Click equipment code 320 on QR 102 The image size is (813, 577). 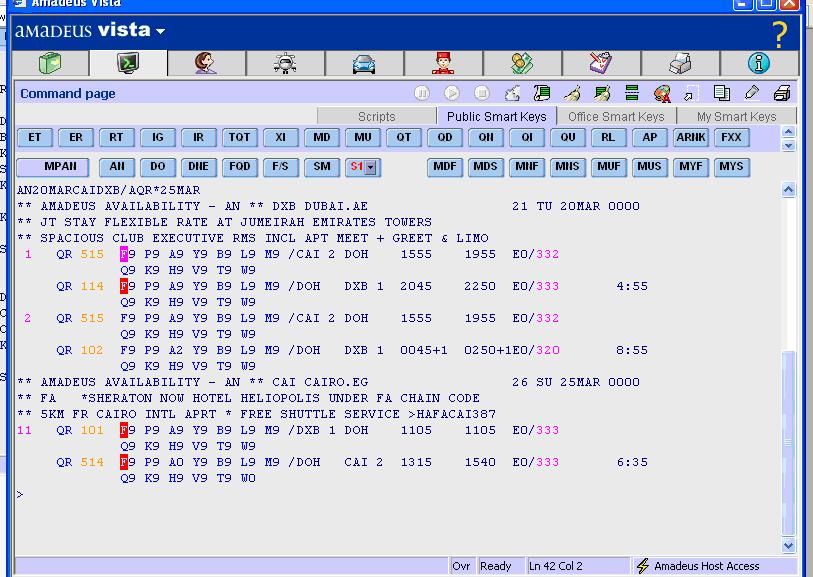pos(548,350)
